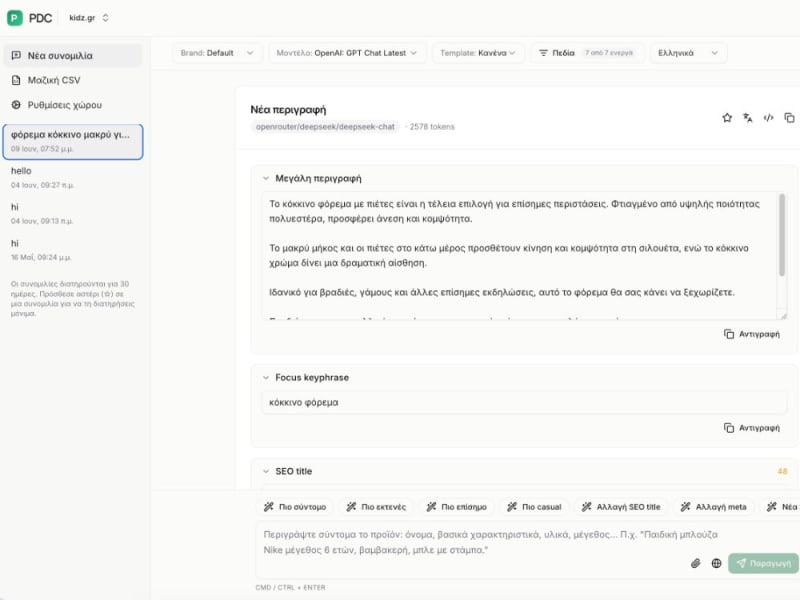Star this description to keep it

tap(727, 118)
